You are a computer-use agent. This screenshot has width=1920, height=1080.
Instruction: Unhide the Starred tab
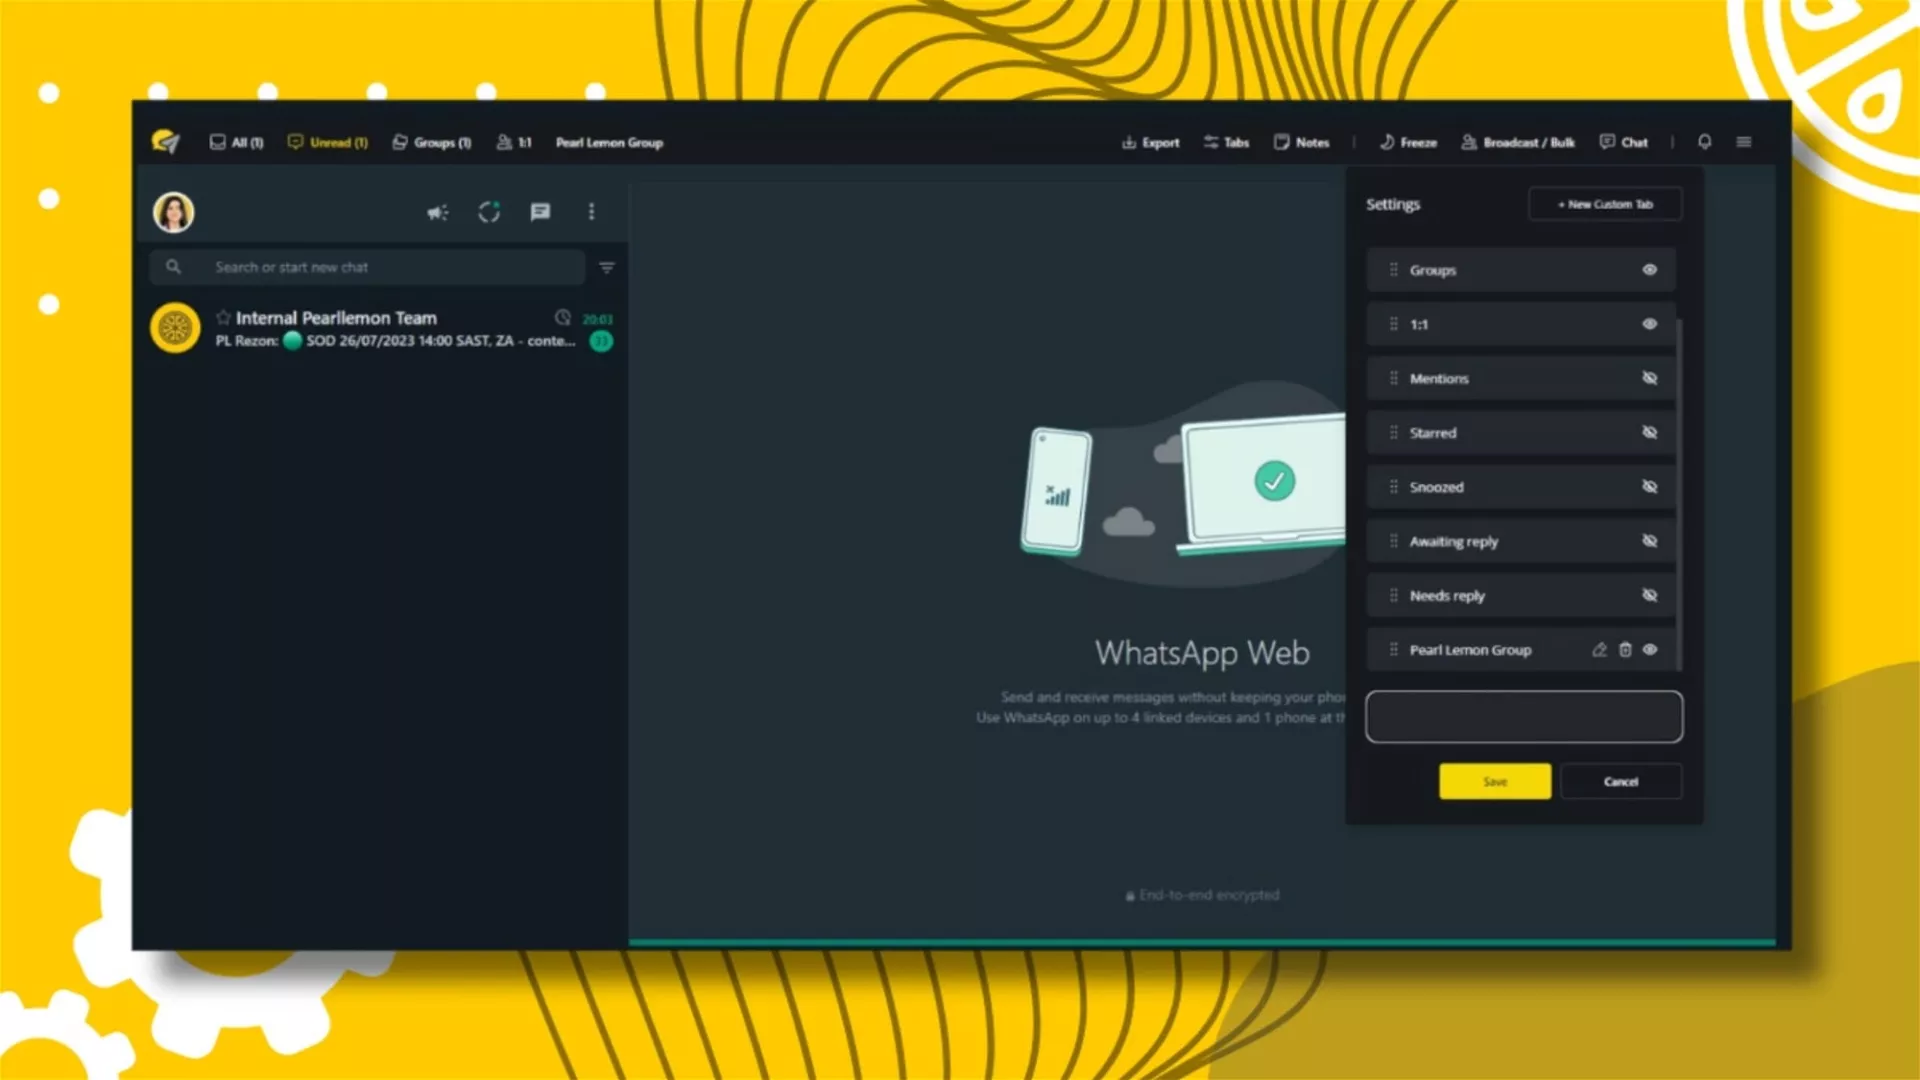tap(1650, 433)
